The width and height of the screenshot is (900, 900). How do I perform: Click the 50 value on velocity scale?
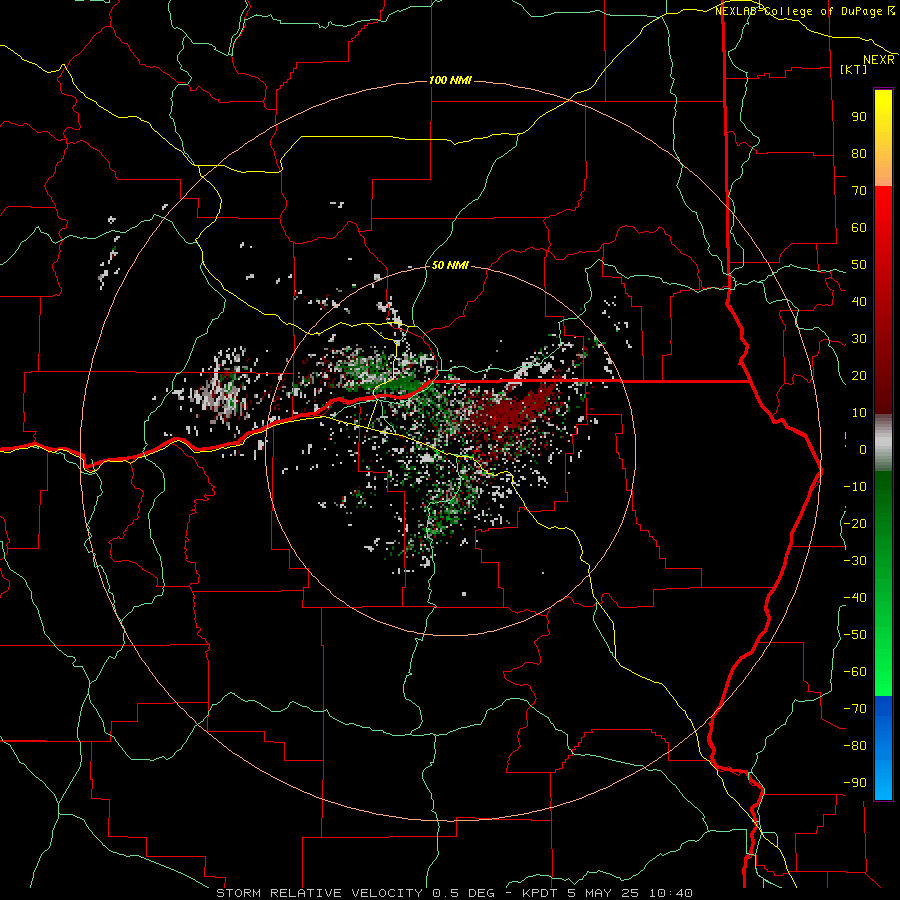[859, 265]
